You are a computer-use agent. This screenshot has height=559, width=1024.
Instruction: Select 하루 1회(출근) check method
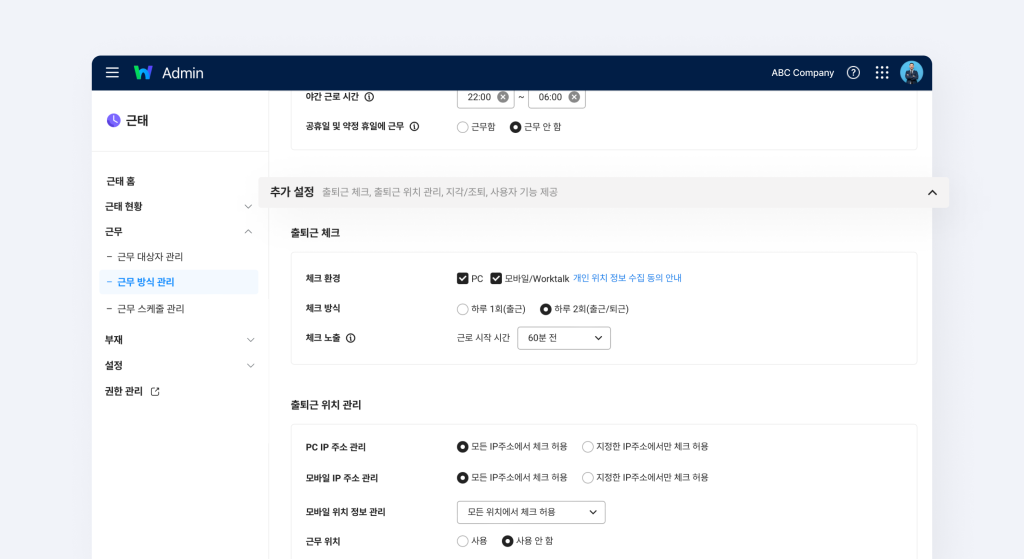462,309
